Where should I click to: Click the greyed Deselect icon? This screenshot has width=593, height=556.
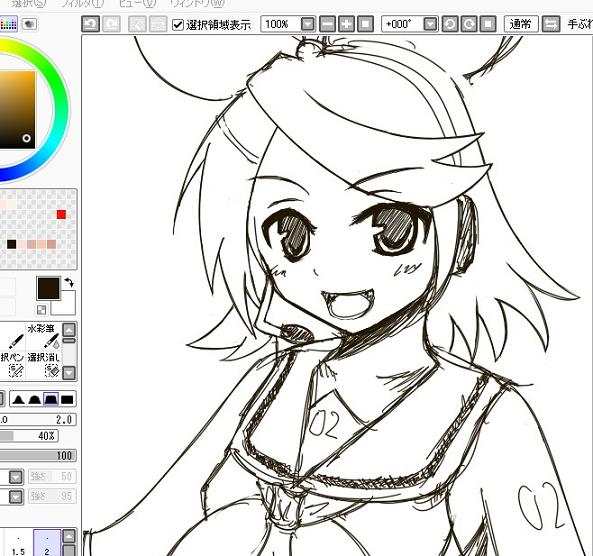[x=137, y=24]
